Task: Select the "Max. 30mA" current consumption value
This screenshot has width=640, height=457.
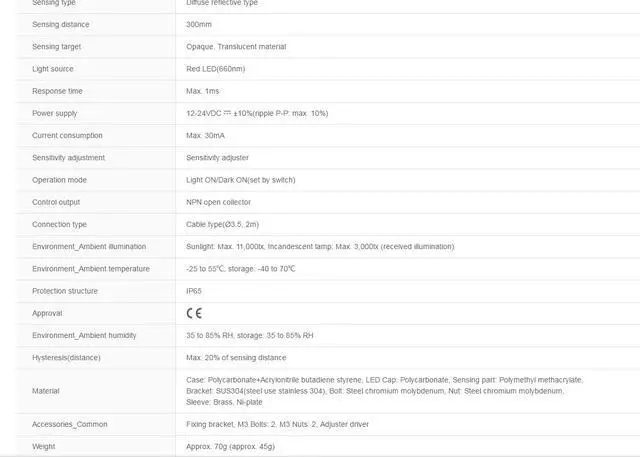Action: pyautogui.click(x=206, y=135)
